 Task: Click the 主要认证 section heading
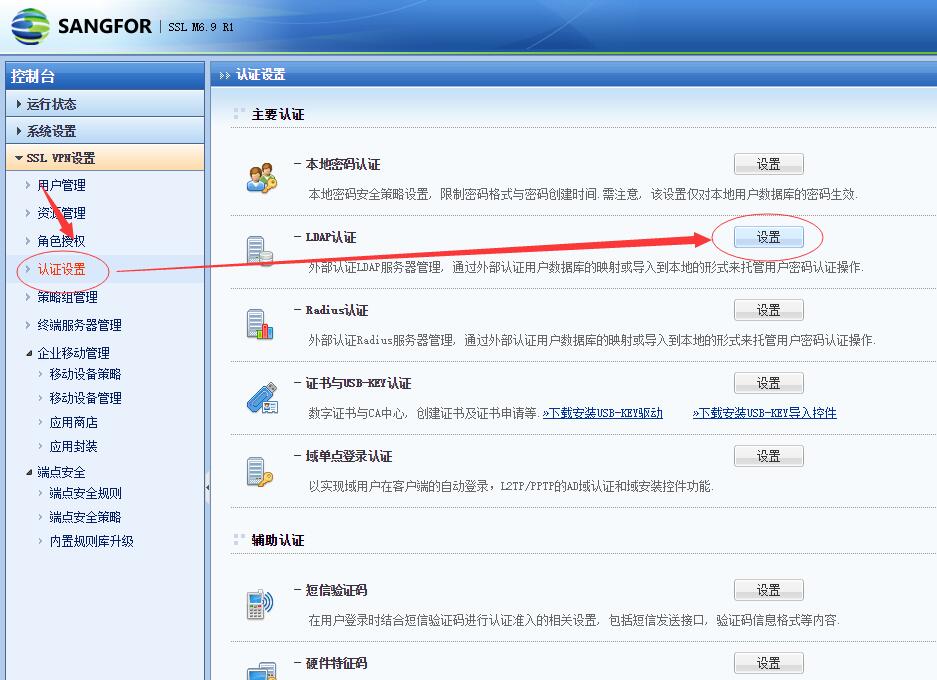[x=278, y=114]
